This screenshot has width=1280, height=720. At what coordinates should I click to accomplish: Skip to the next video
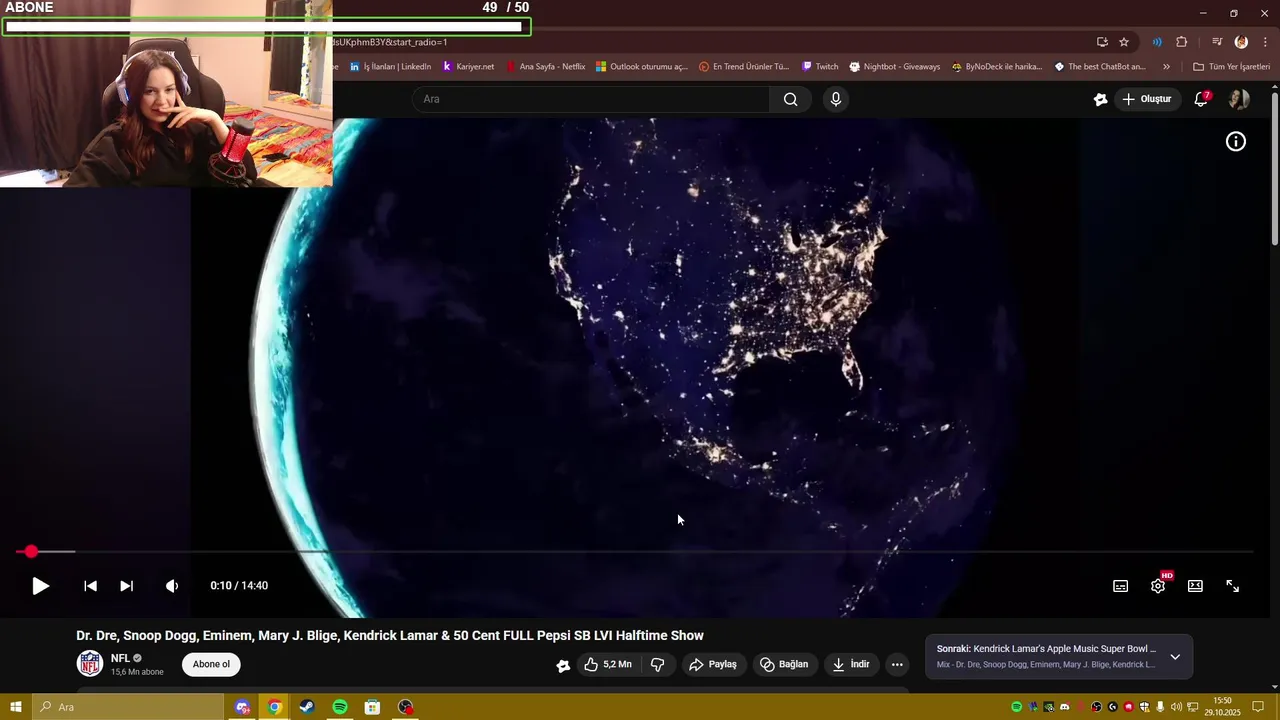coord(126,586)
